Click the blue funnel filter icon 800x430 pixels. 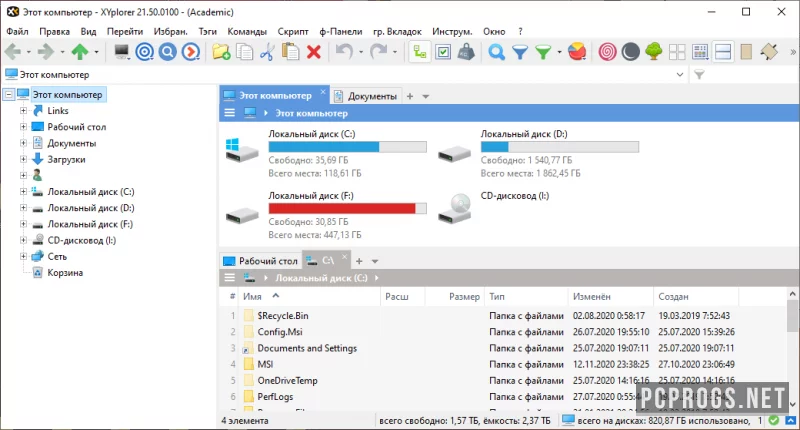[520, 52]
